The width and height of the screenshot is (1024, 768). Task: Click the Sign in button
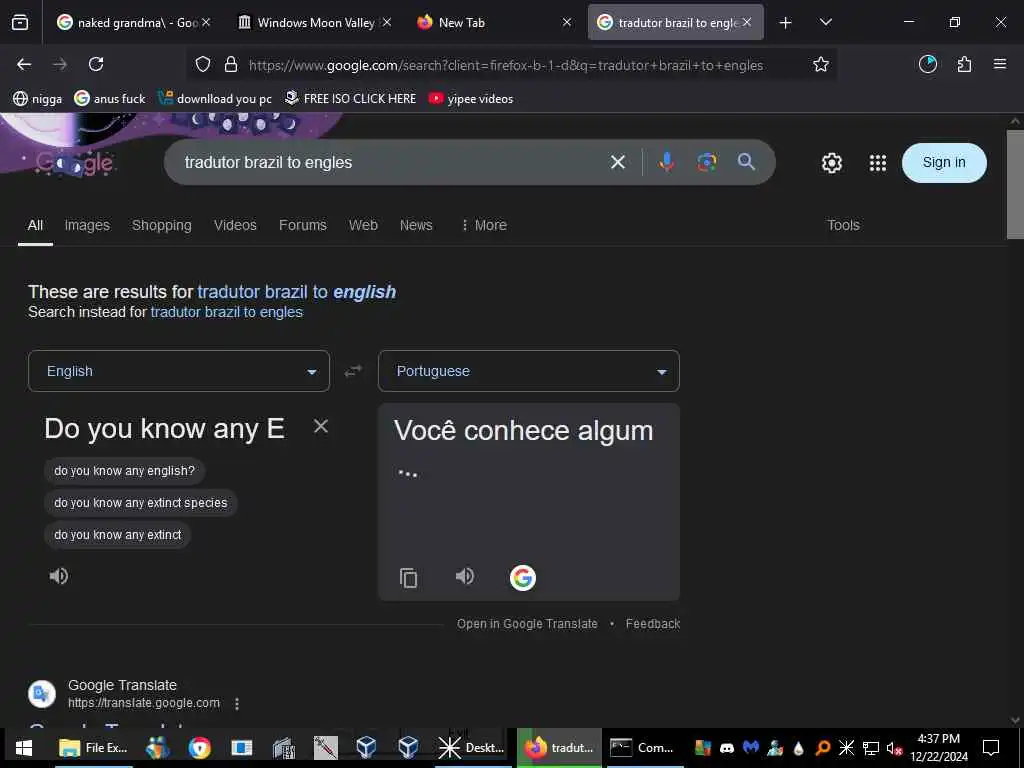944,163
